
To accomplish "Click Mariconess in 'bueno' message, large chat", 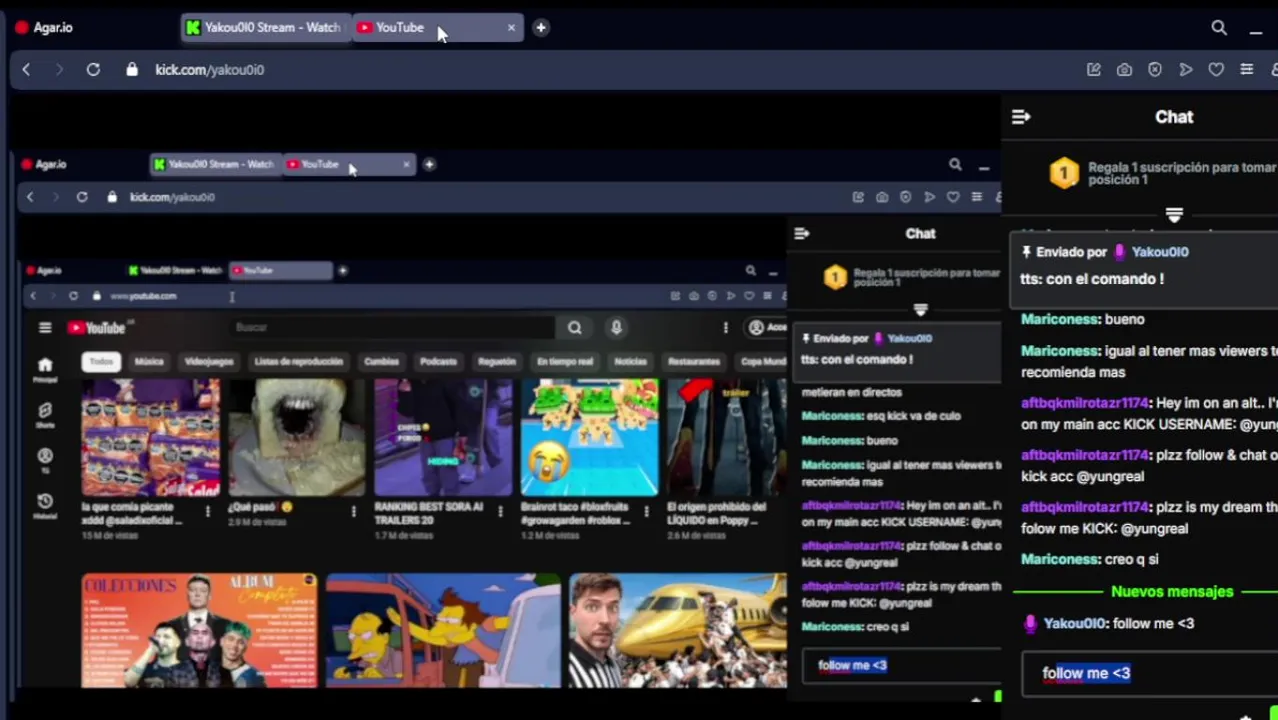I will 1059,319.
